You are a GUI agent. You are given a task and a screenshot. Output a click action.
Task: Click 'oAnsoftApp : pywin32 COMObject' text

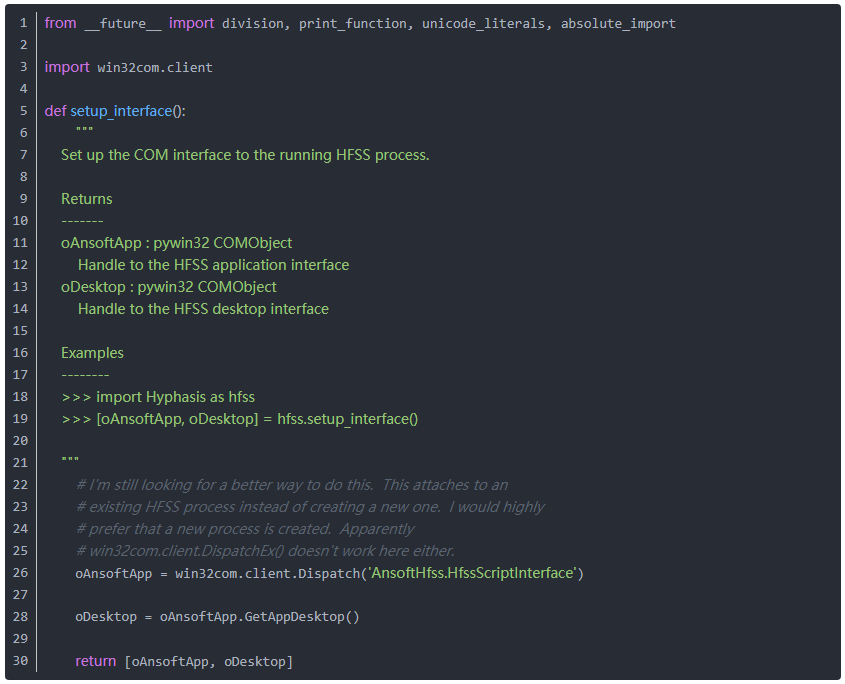pos(176,243)
